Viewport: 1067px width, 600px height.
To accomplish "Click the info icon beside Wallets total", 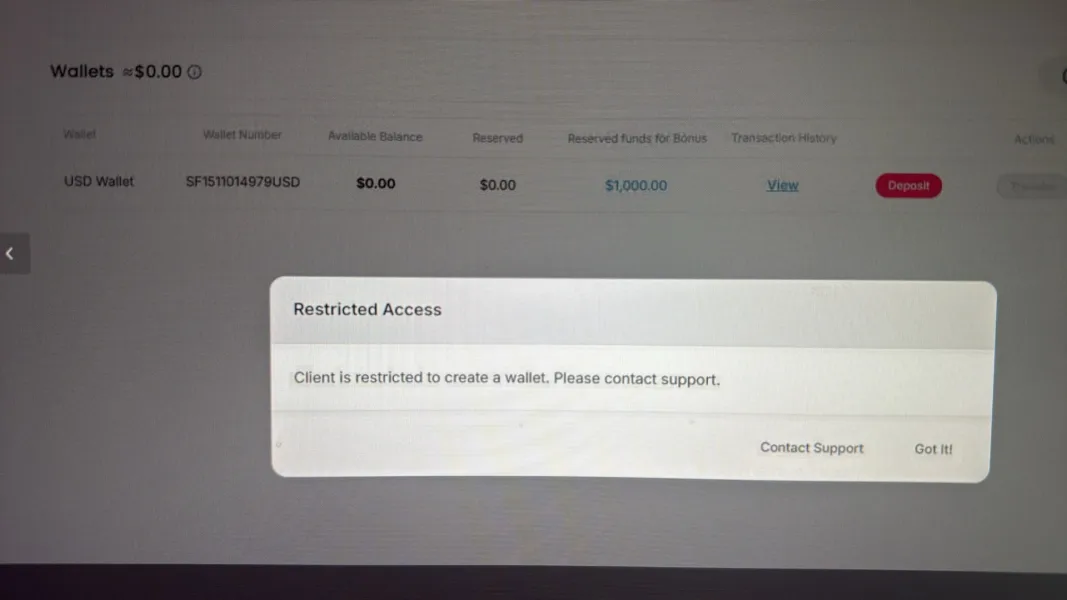I will click(x=195, y=71).
